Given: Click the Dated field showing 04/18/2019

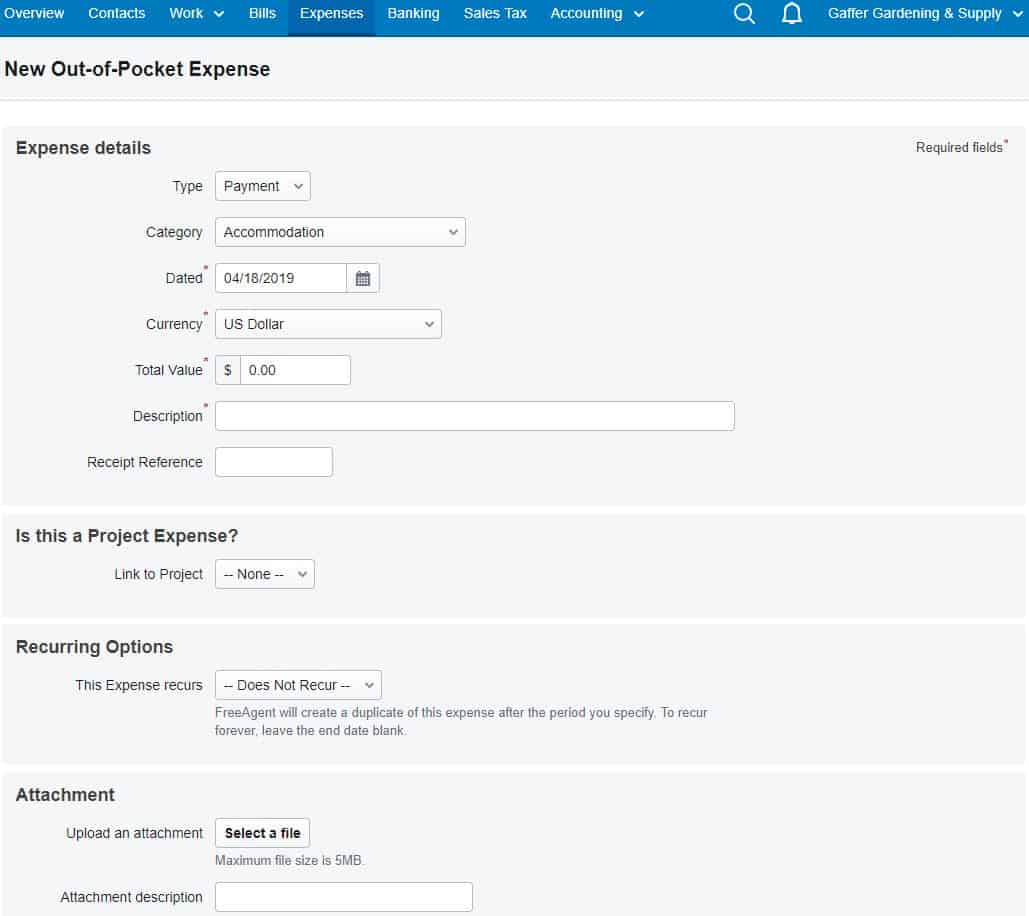Looking at the screenshot, I should 281,278.
